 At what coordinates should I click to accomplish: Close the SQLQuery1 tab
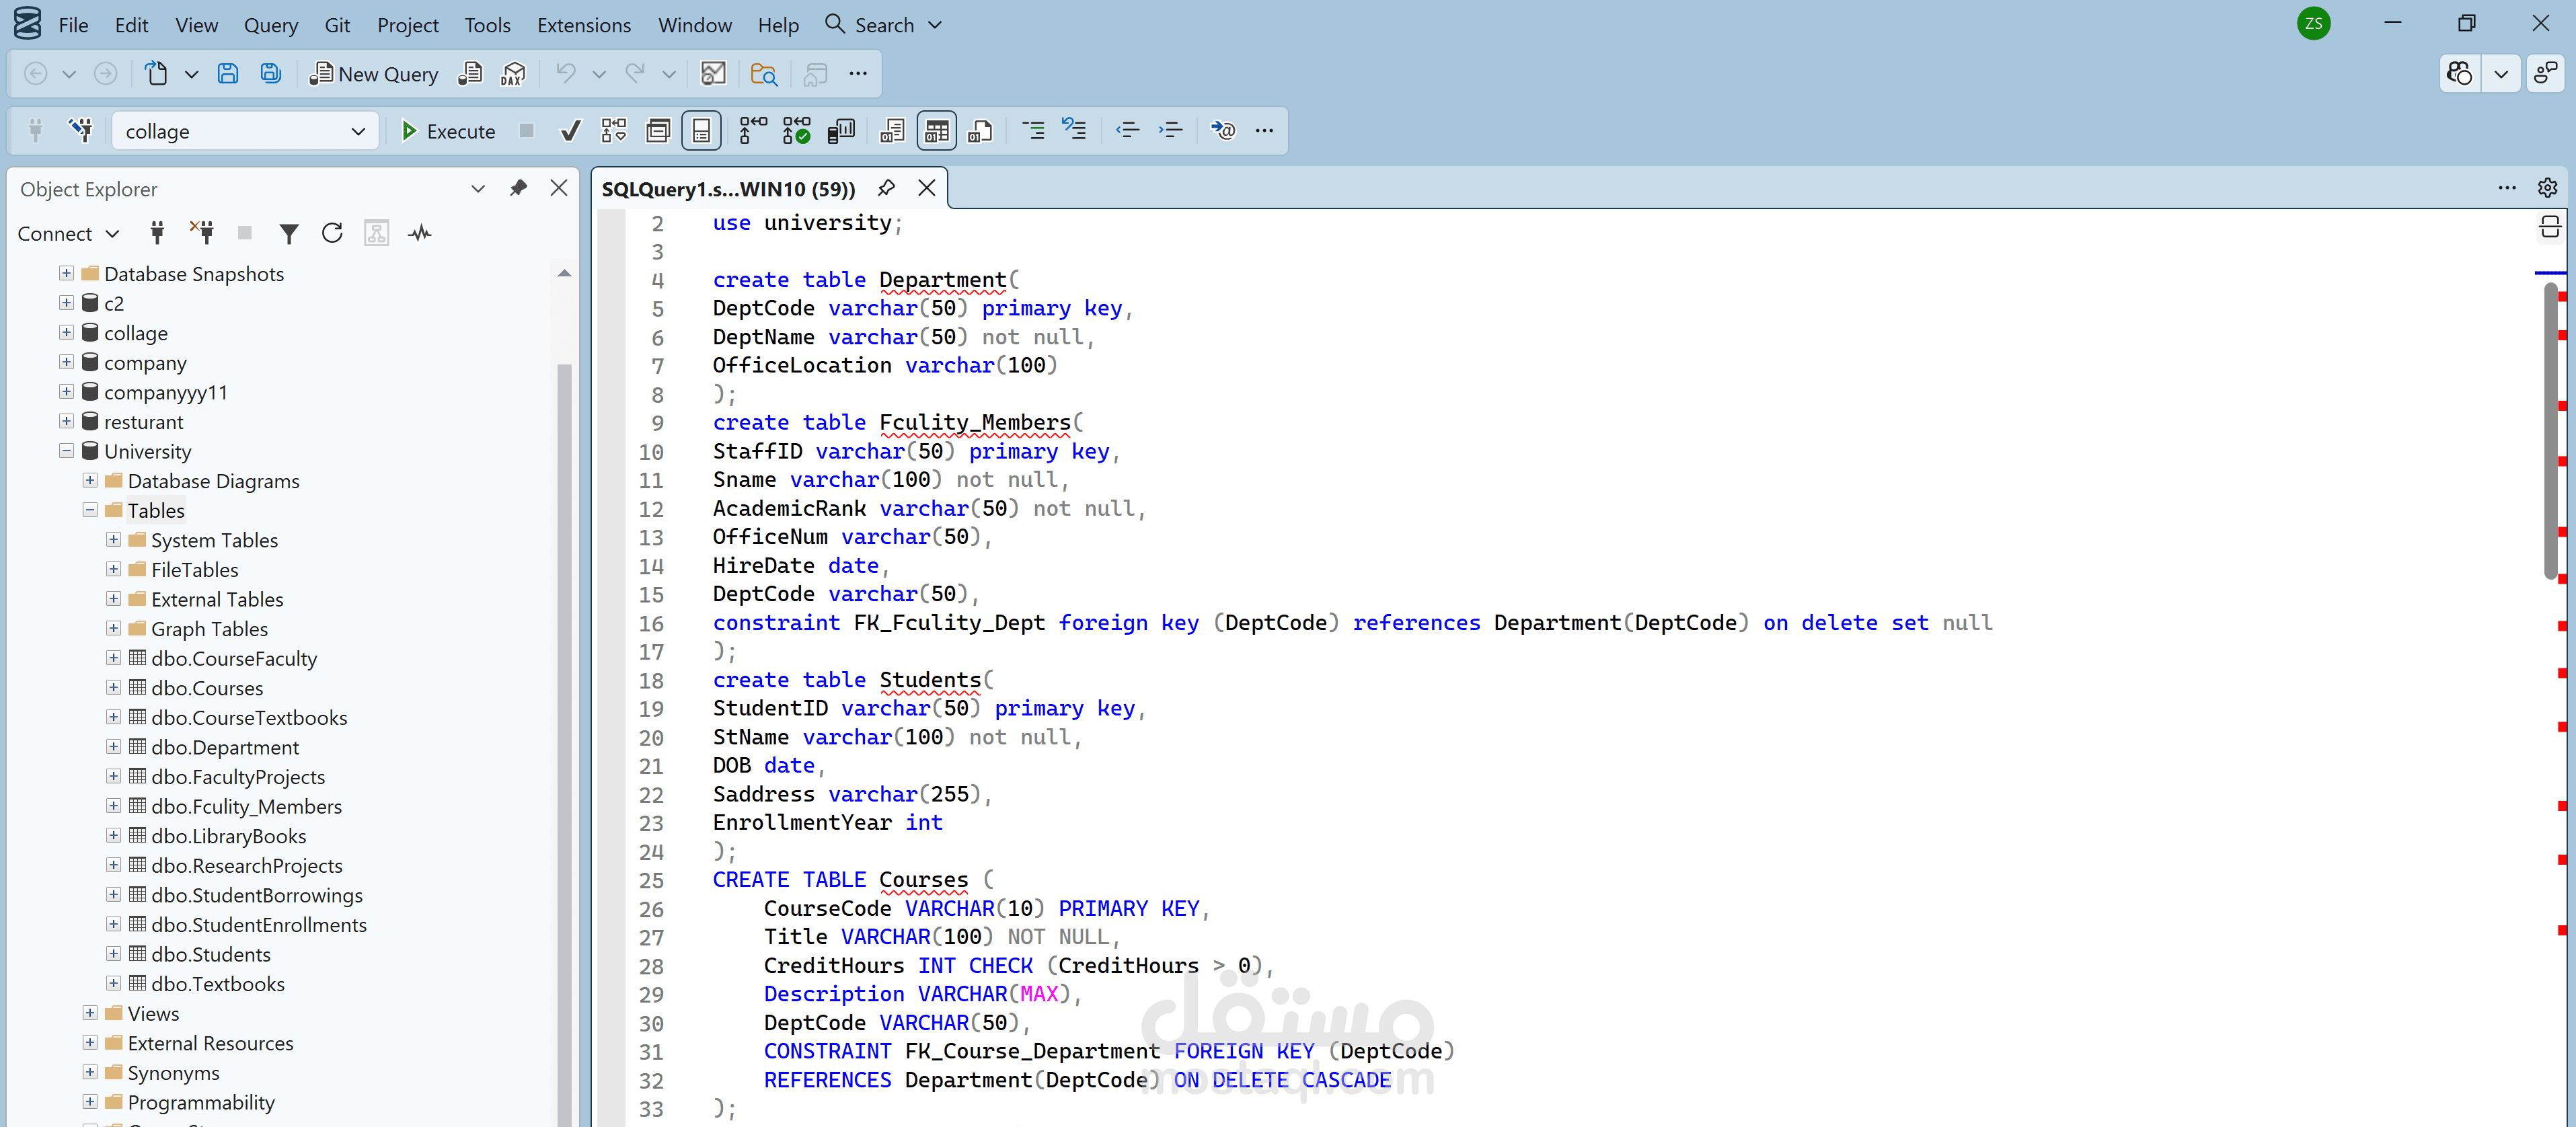click(927, 188)
